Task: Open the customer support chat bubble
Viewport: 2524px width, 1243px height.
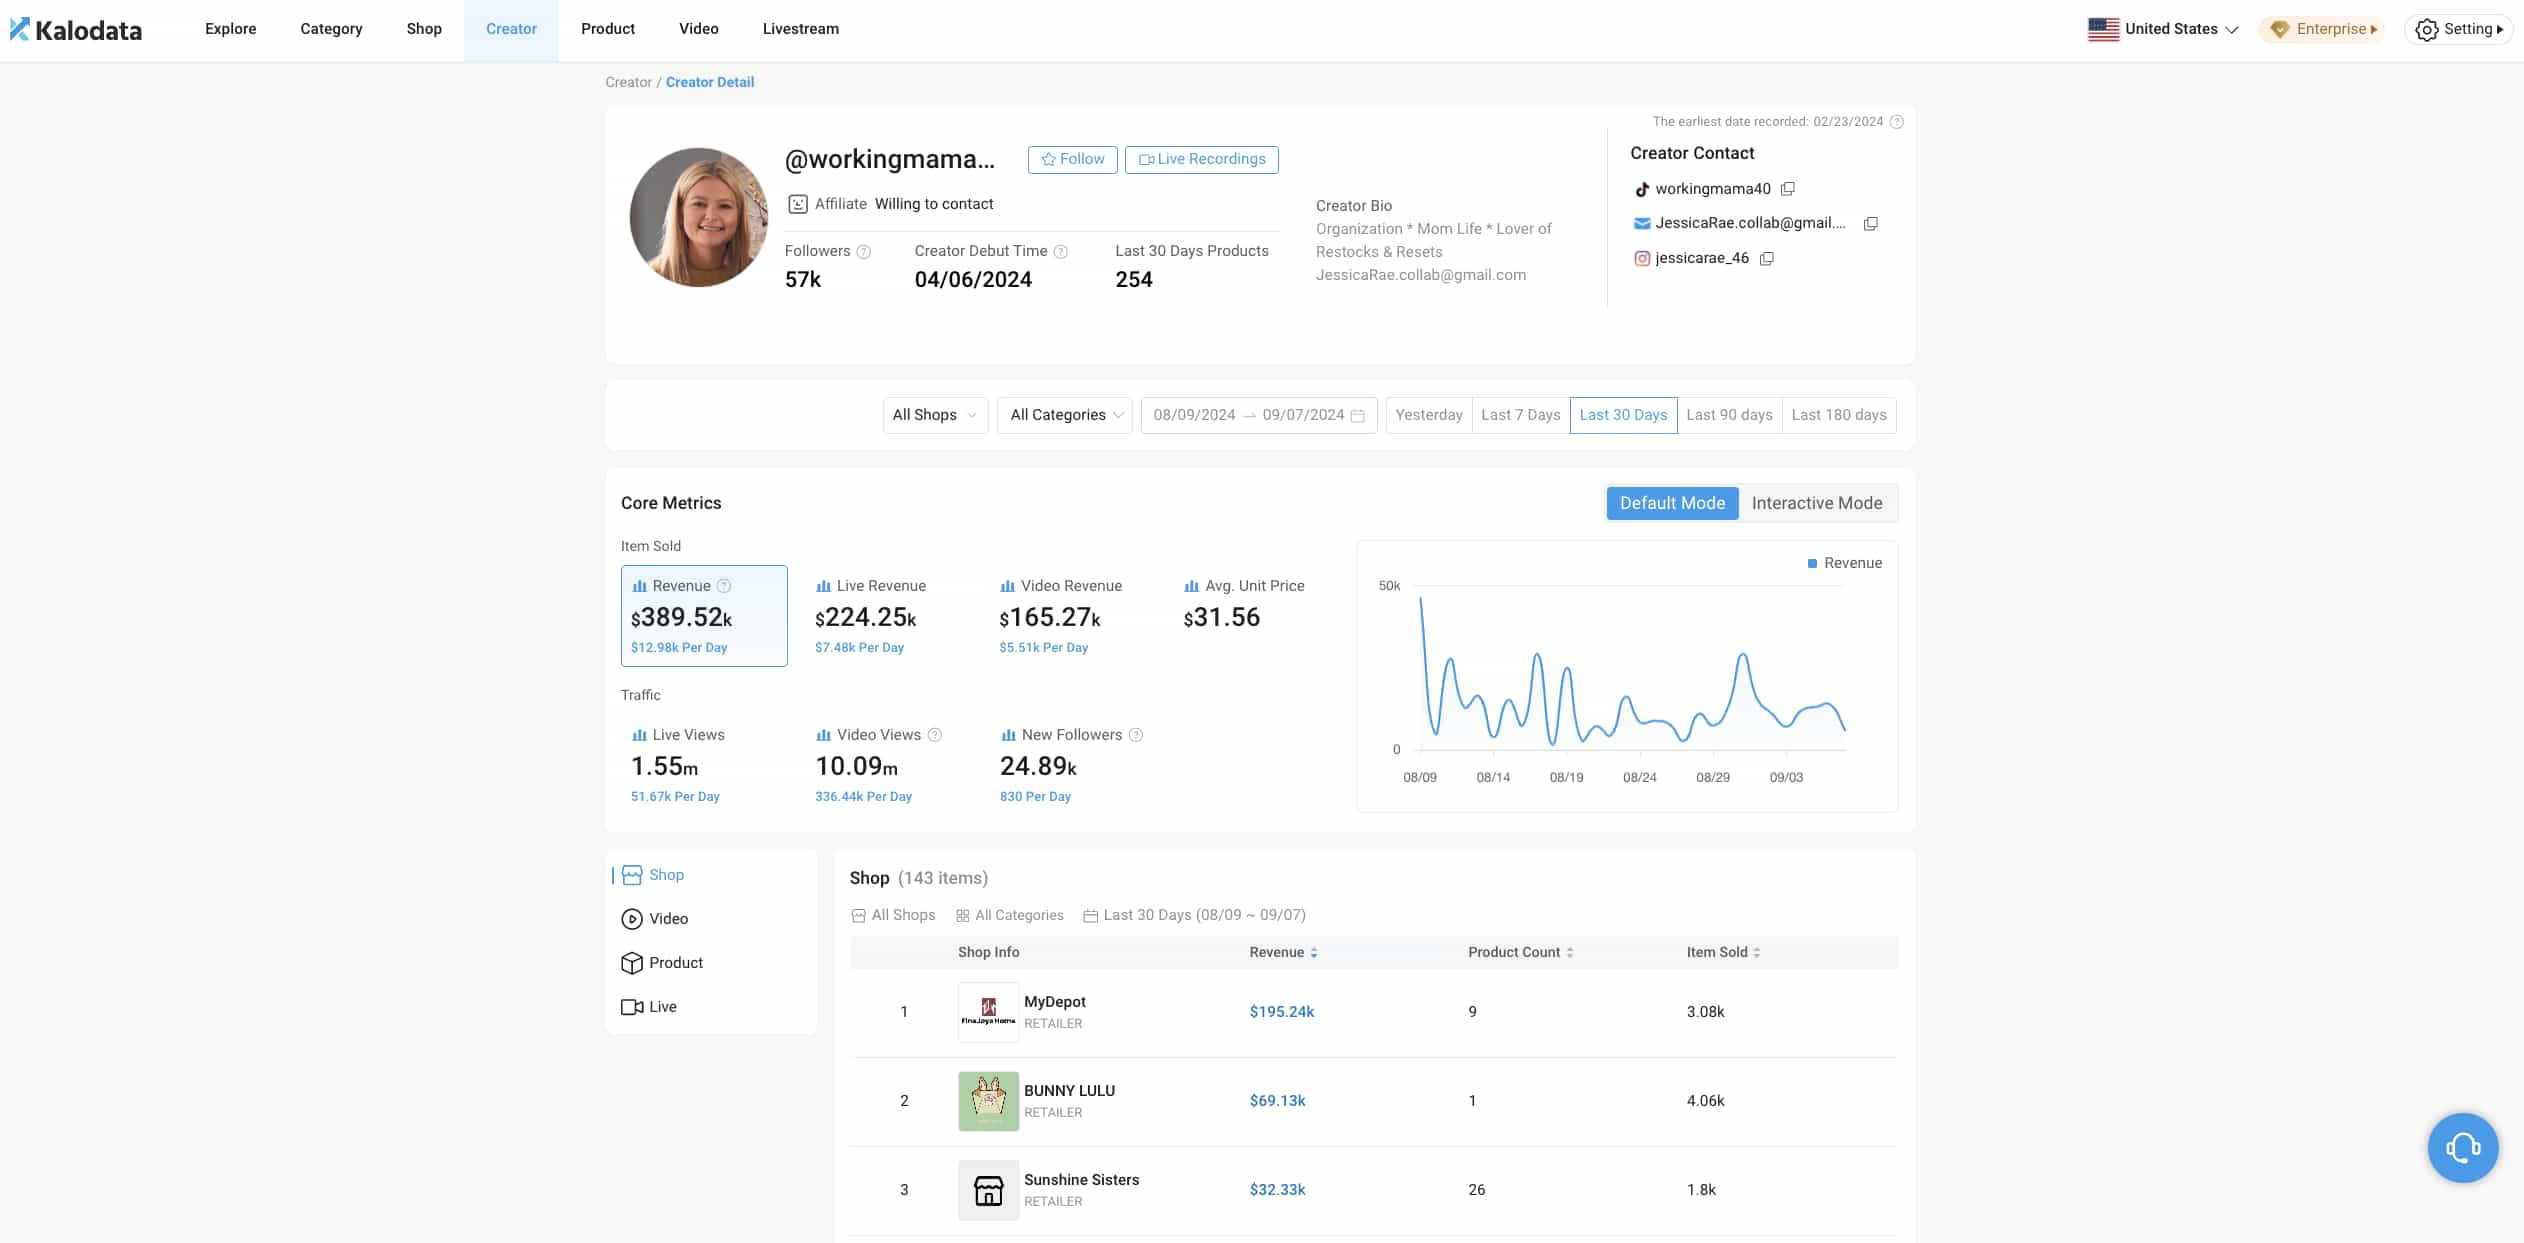Action: pyautogui.click(x=2462, y=1147)
